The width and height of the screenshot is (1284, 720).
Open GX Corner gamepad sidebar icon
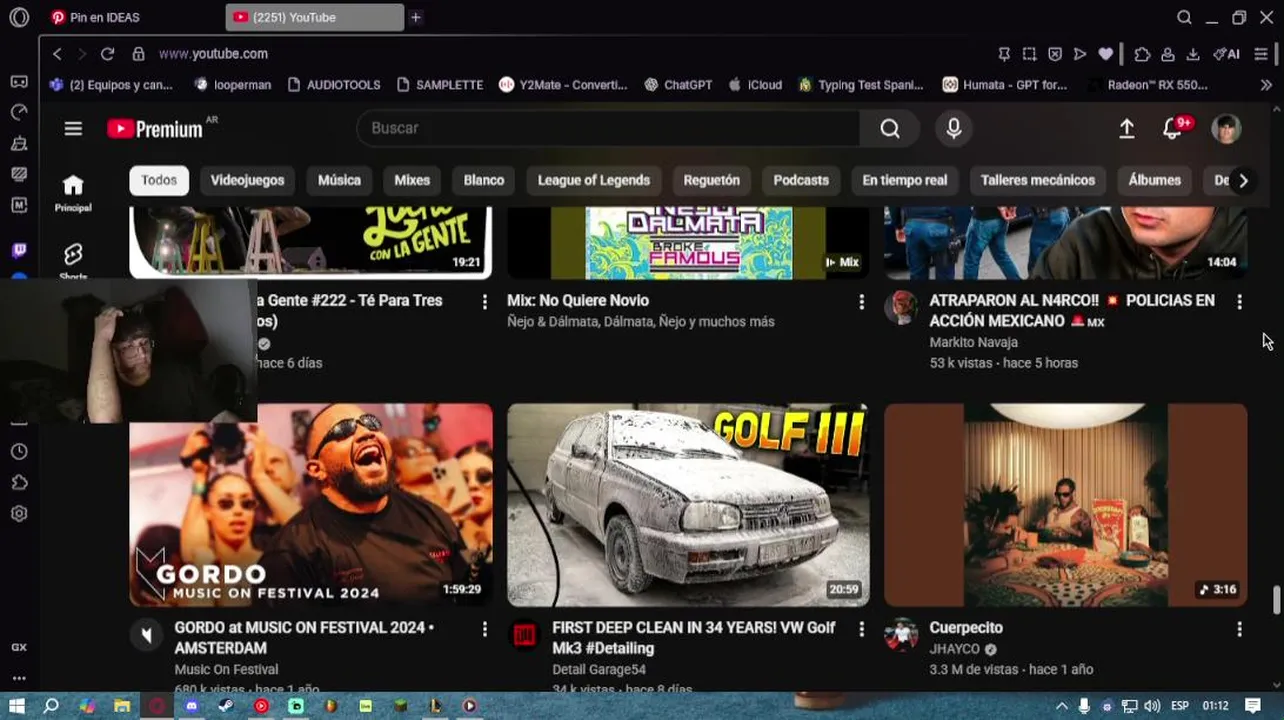(x=19, y=82)
